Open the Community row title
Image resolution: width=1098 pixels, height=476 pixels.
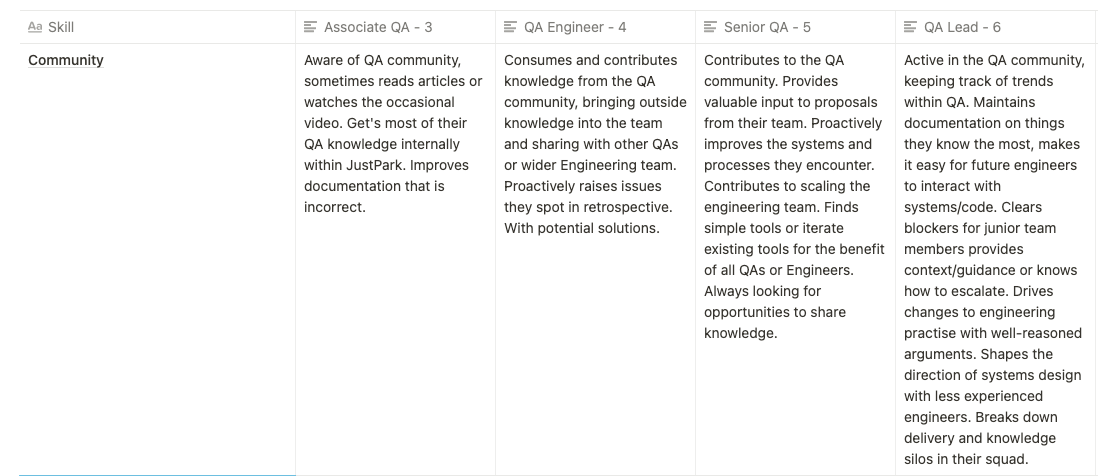click(x=66, y=60)
